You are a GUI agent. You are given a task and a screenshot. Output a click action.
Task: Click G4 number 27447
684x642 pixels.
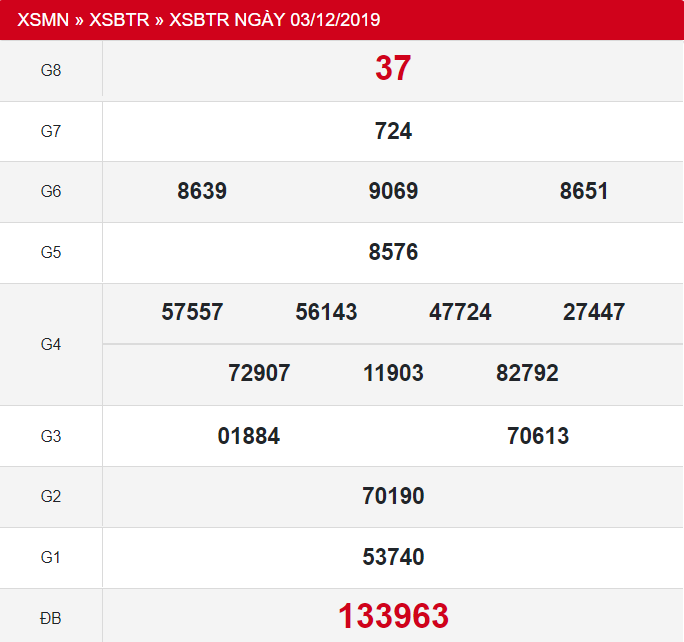click(594, 312)
